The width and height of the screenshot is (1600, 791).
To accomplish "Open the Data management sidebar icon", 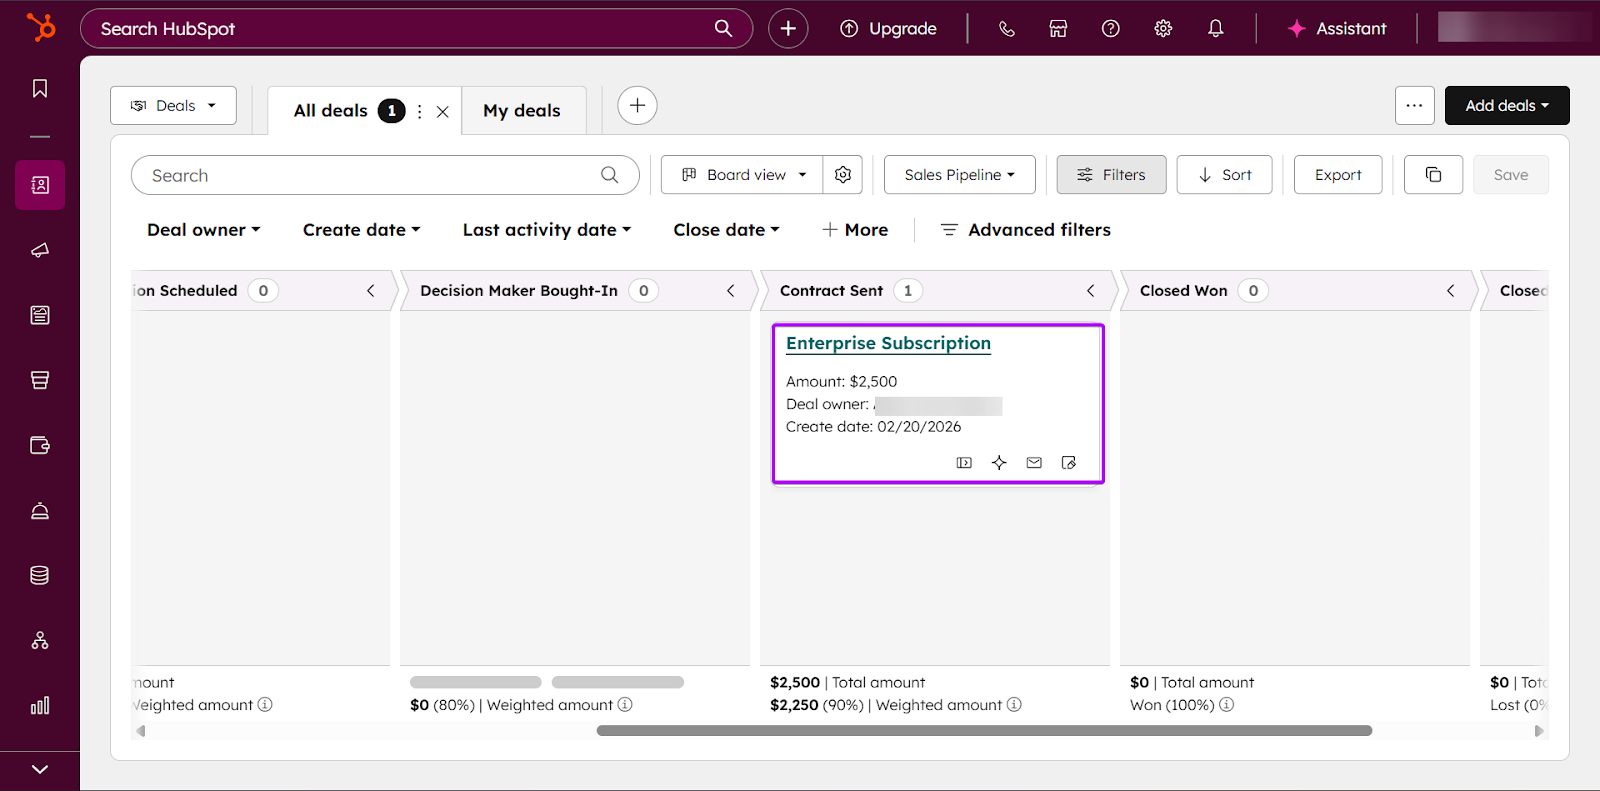I will (40, 575).
